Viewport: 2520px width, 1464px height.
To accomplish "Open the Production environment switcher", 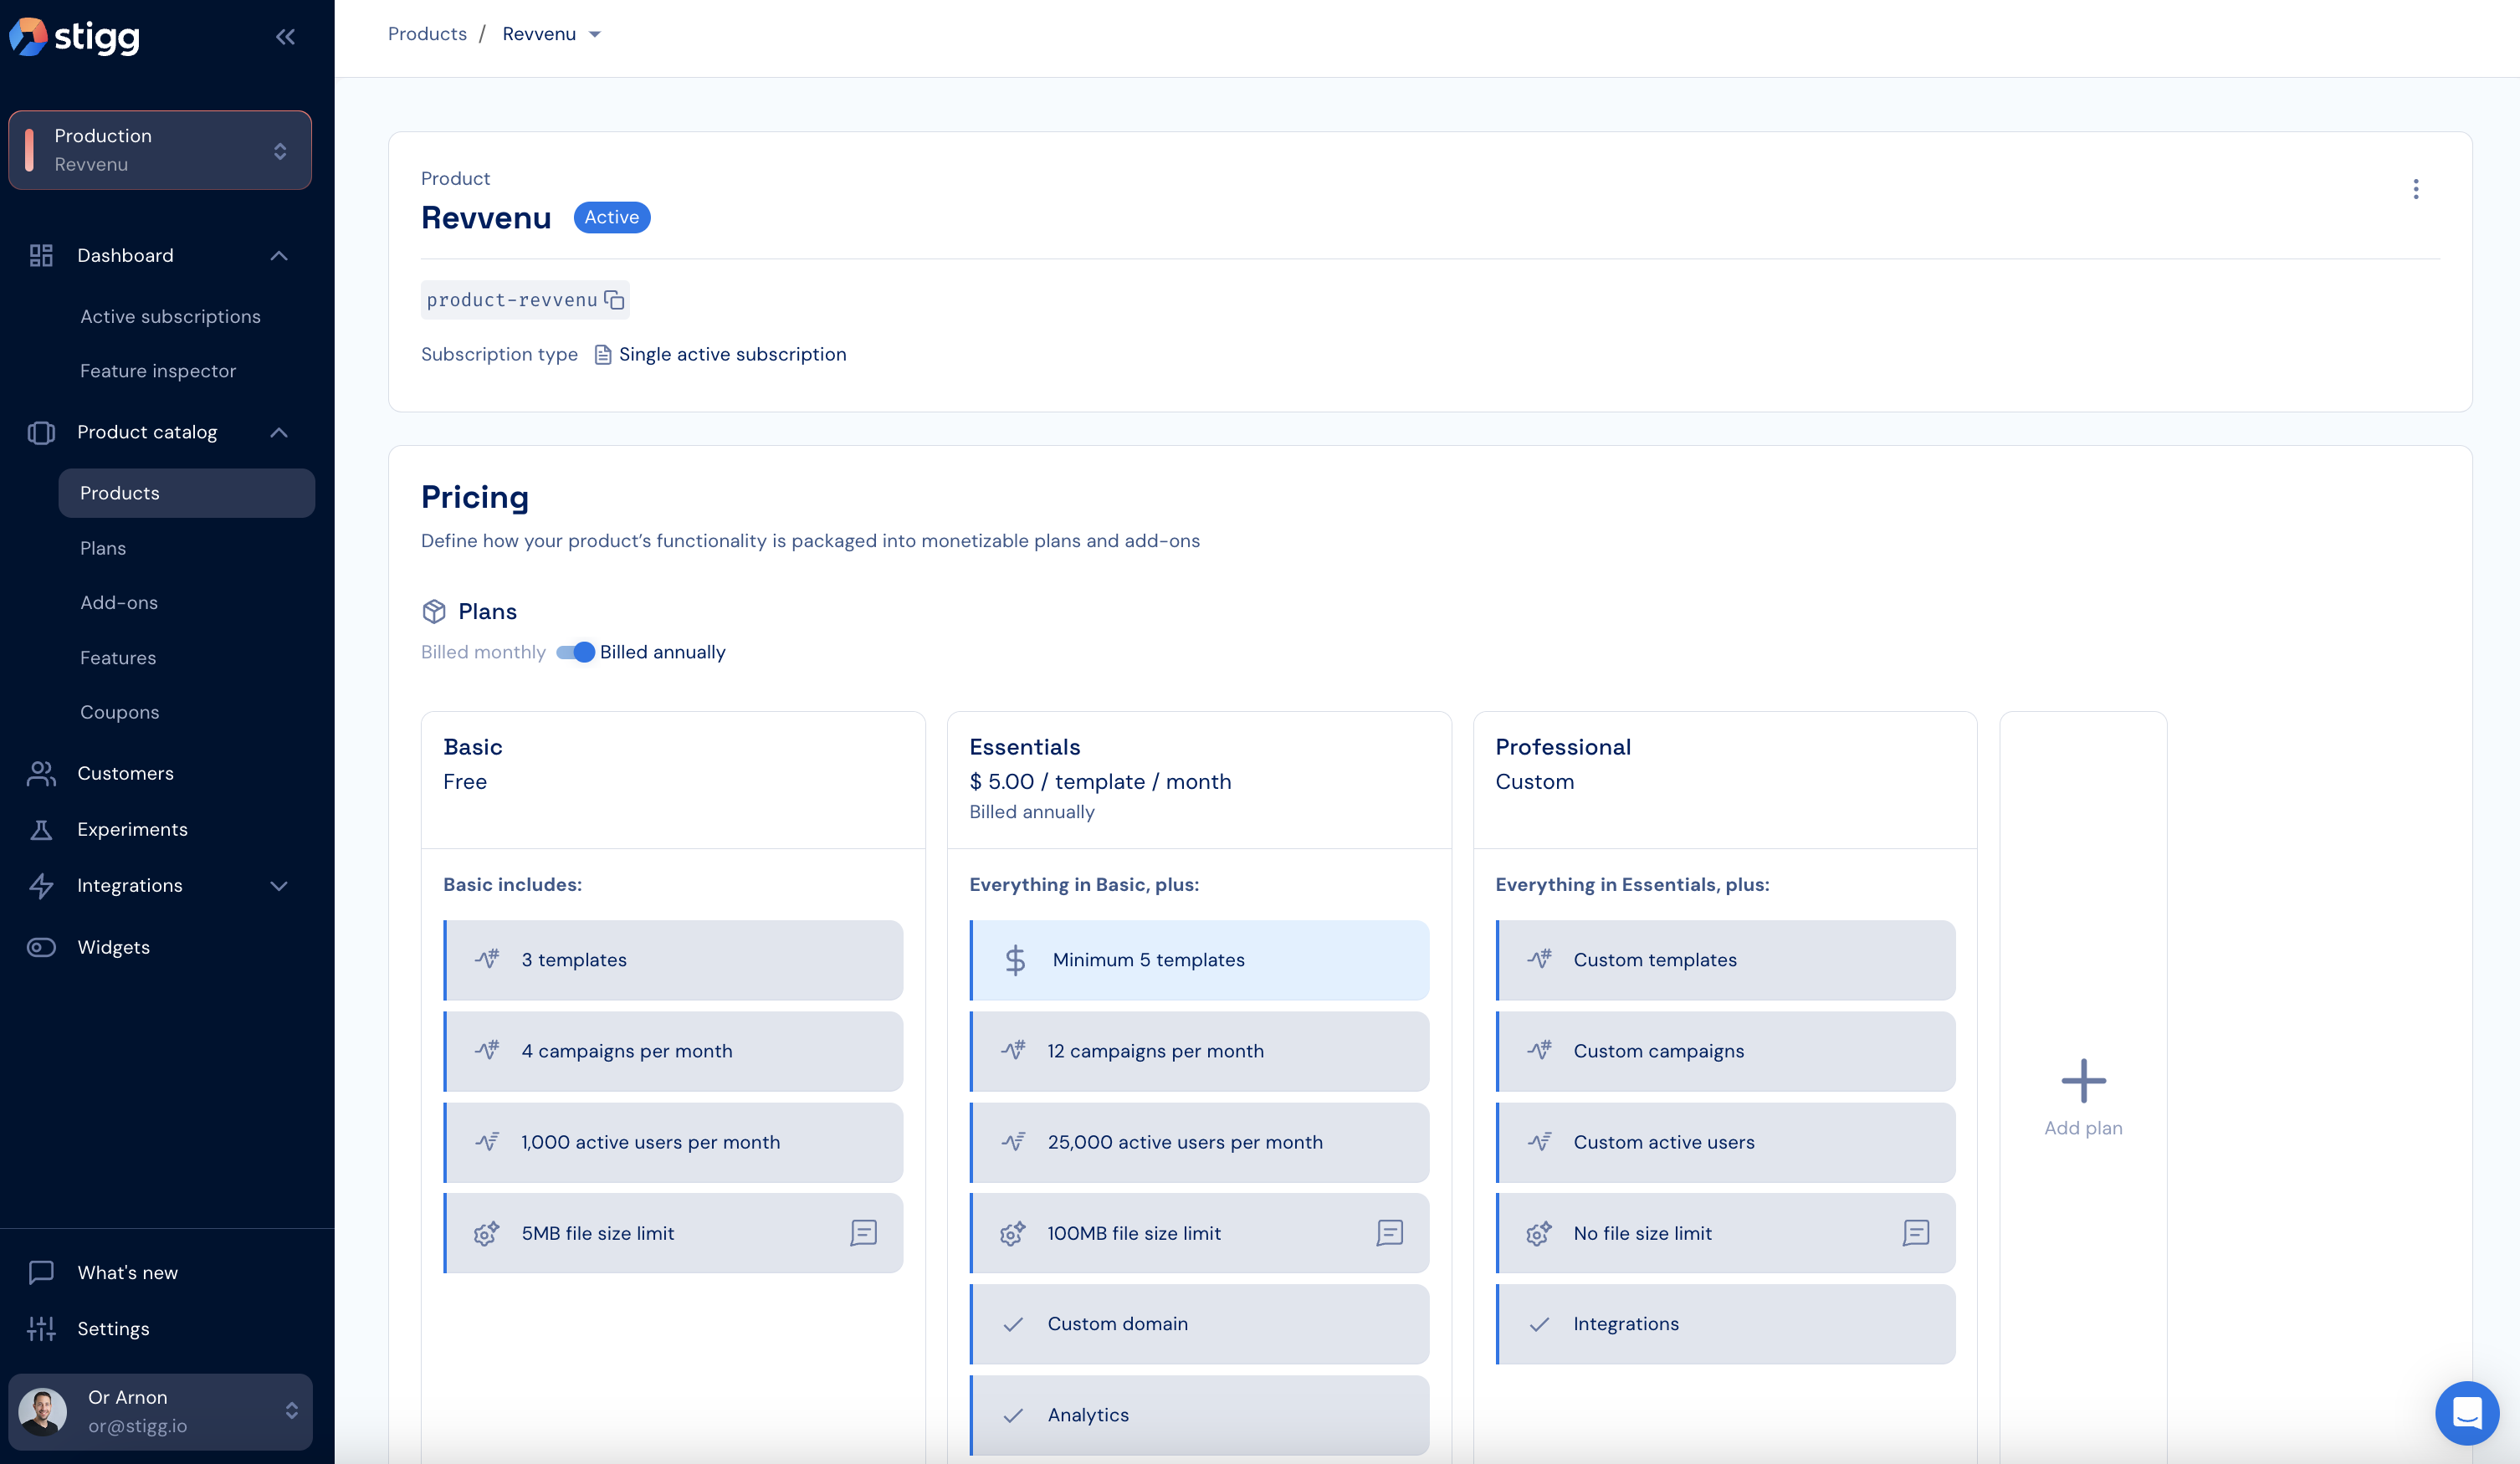I will click(160, 150).
